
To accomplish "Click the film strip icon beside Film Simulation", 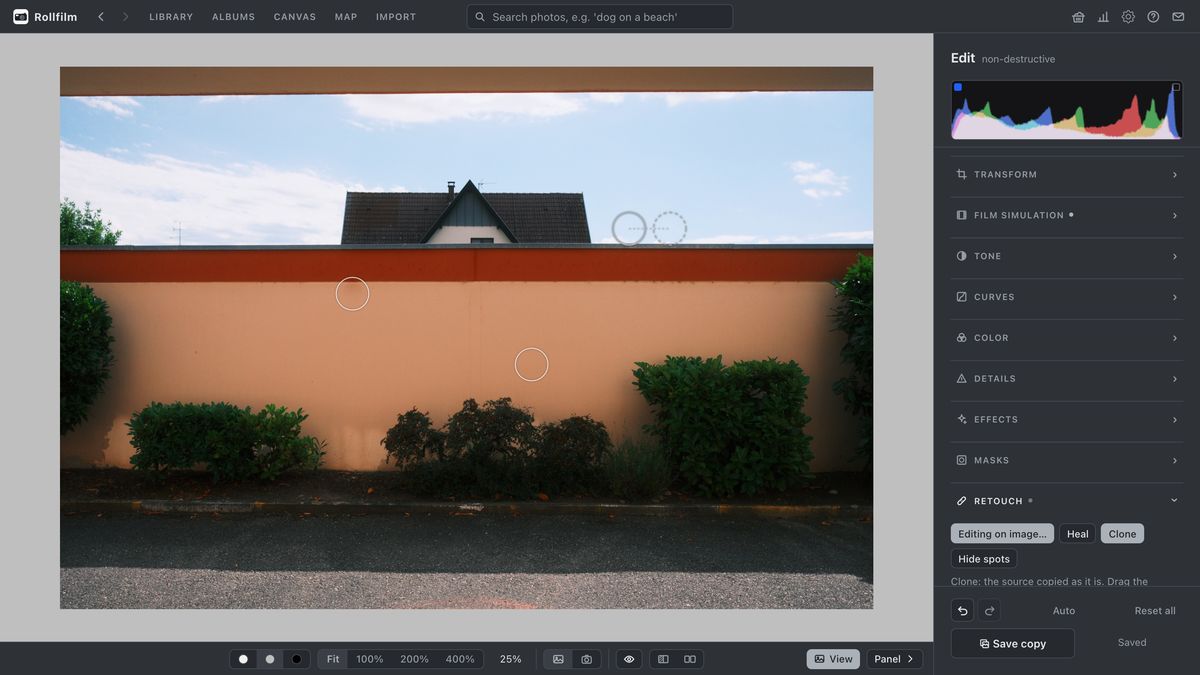I will click(961, 215).
